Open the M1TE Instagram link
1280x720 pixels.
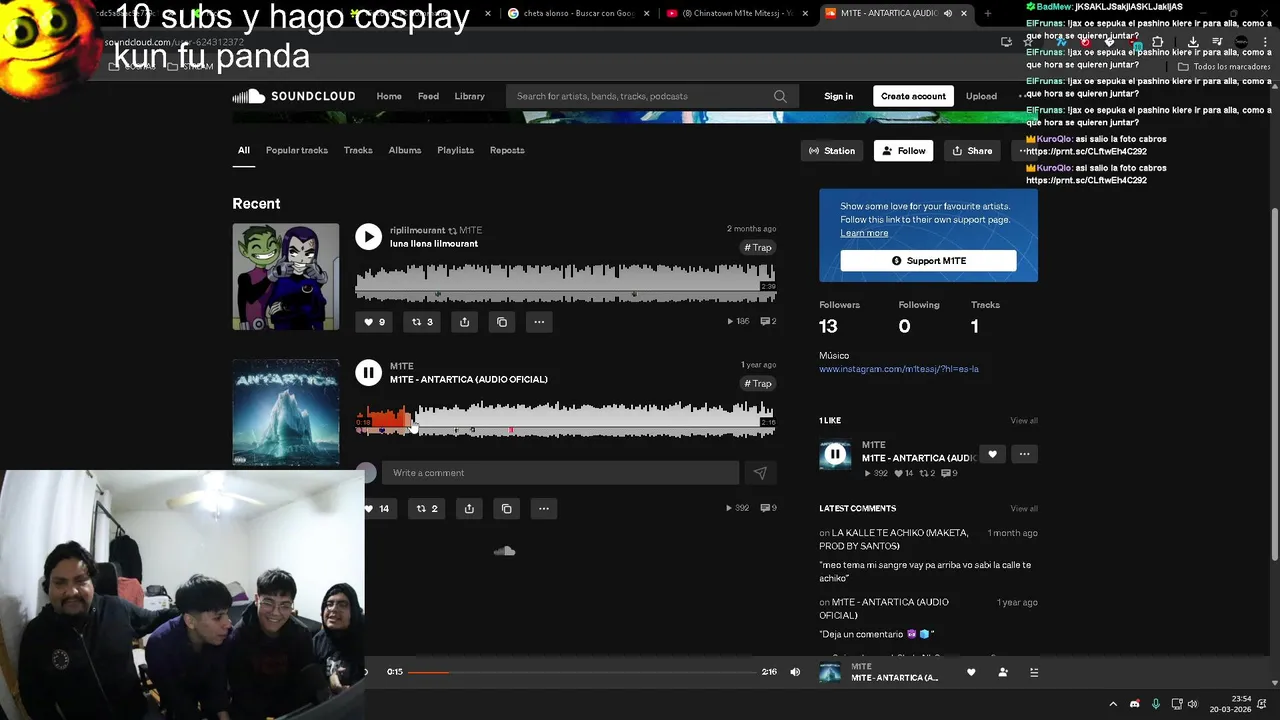(x=899, y=369)
